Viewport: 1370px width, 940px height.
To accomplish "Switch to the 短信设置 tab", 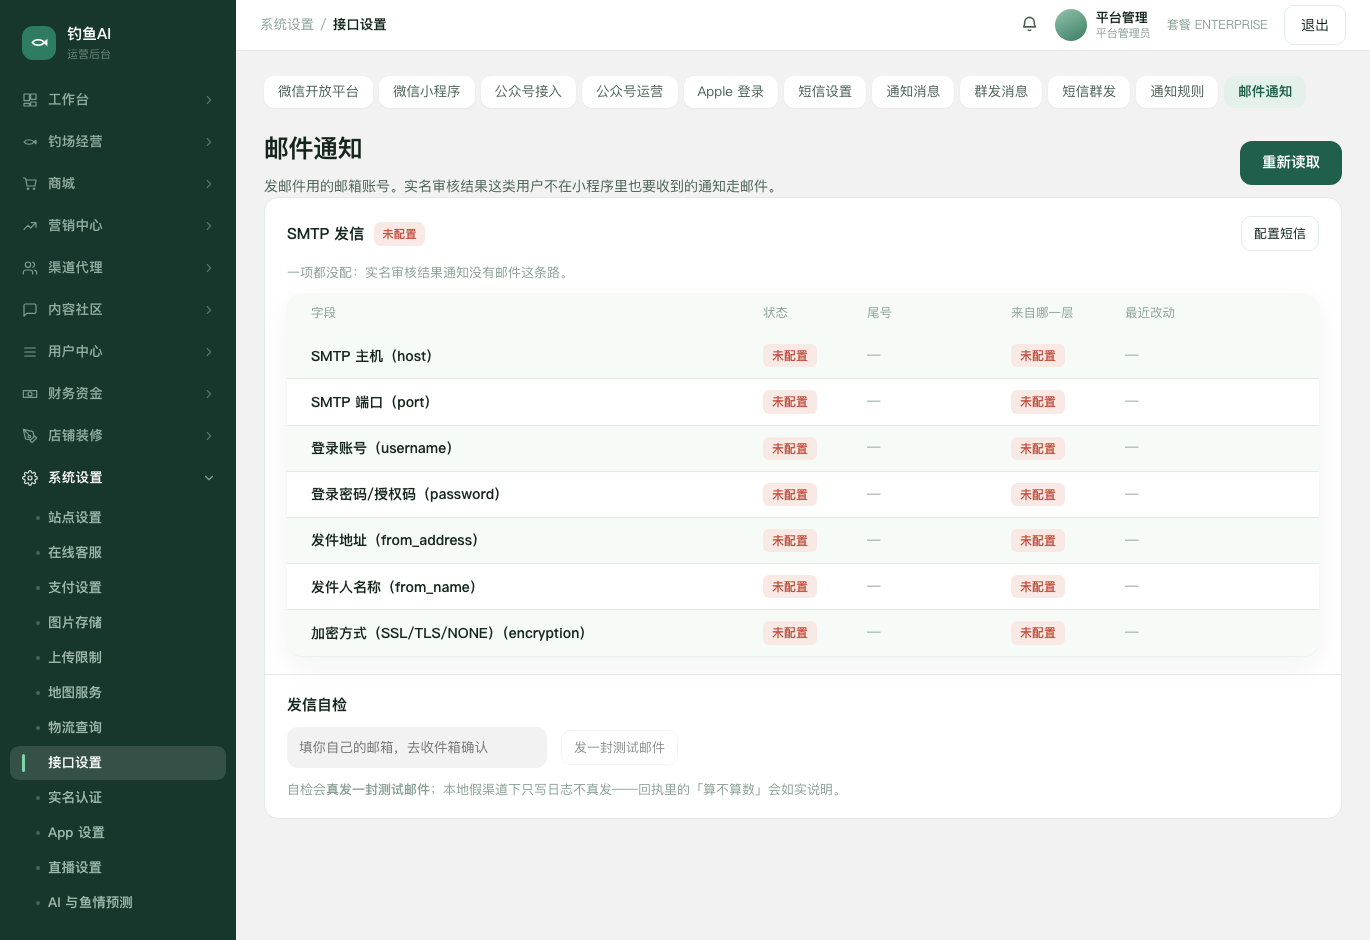I will (x=825, y=92).
